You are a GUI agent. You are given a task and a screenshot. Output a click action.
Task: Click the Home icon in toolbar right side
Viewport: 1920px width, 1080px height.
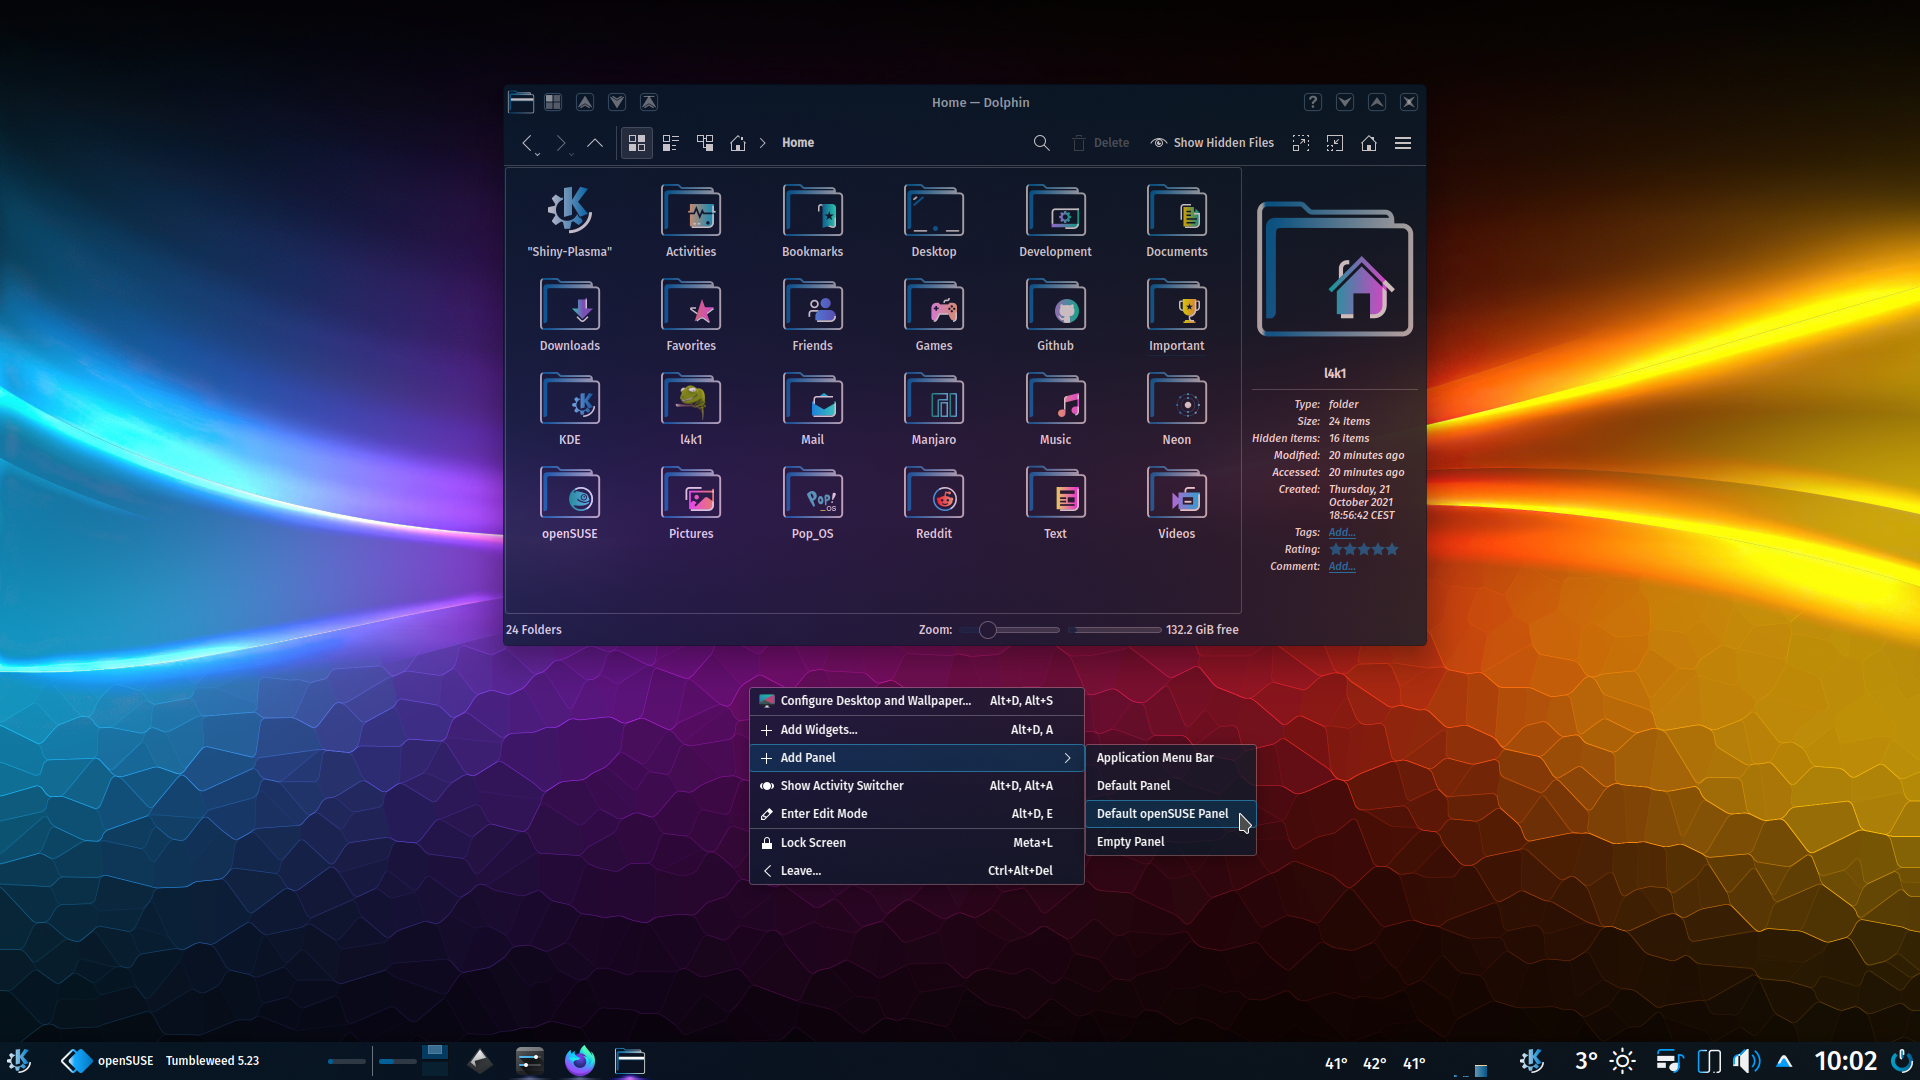[x=1369, y=143]
